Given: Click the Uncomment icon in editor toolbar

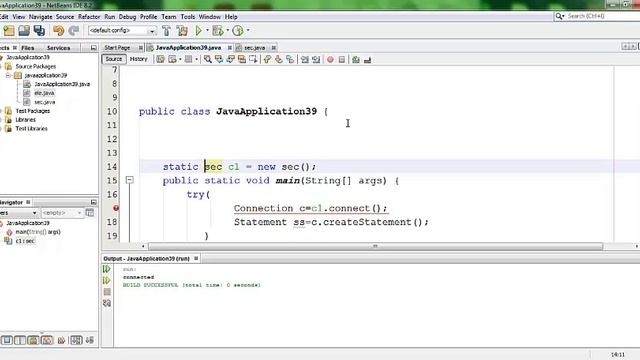Looking at the screenshot, I should pyautogui.click(x=367, y=60).
